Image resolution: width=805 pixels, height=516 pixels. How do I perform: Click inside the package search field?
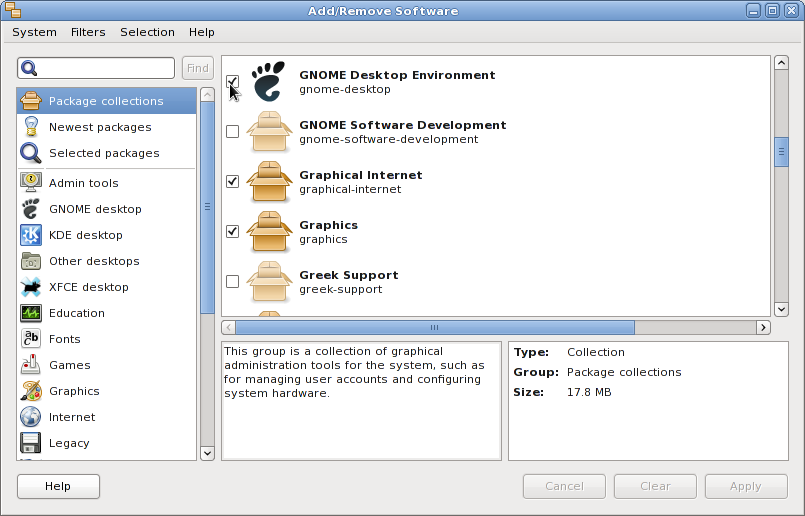pos(96,68)
